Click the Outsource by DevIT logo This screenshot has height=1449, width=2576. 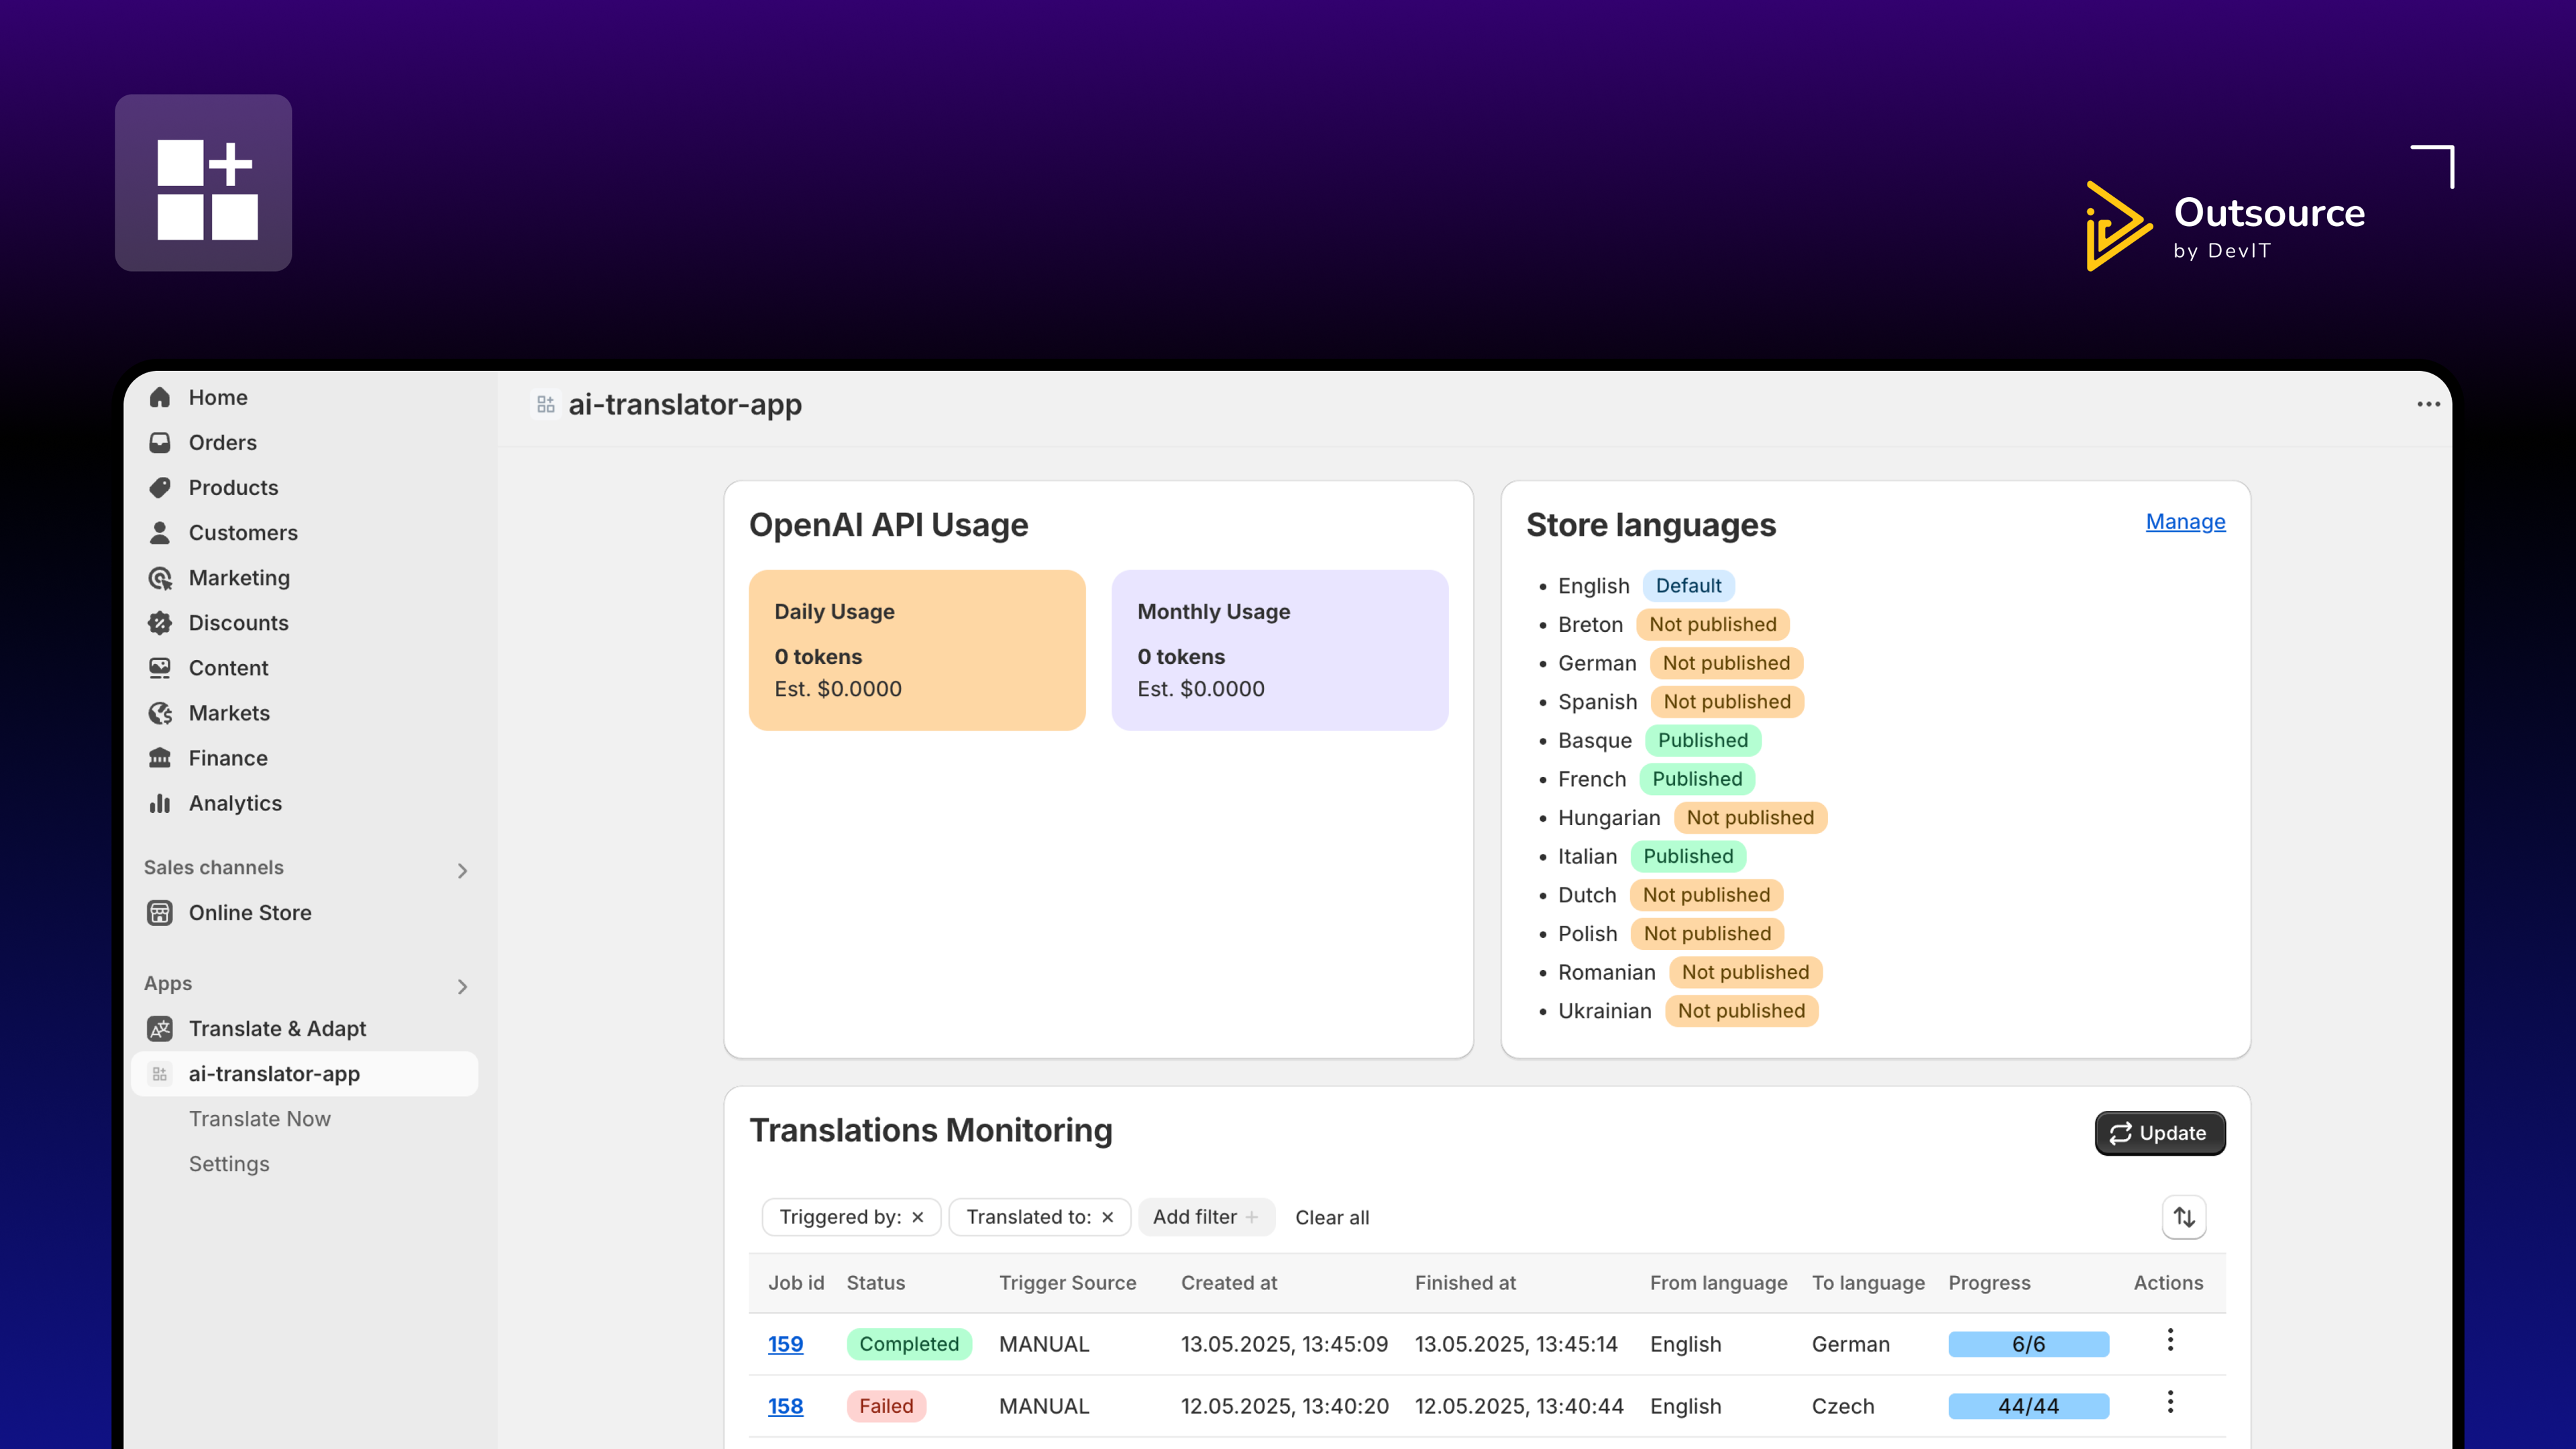point(2225,226)
